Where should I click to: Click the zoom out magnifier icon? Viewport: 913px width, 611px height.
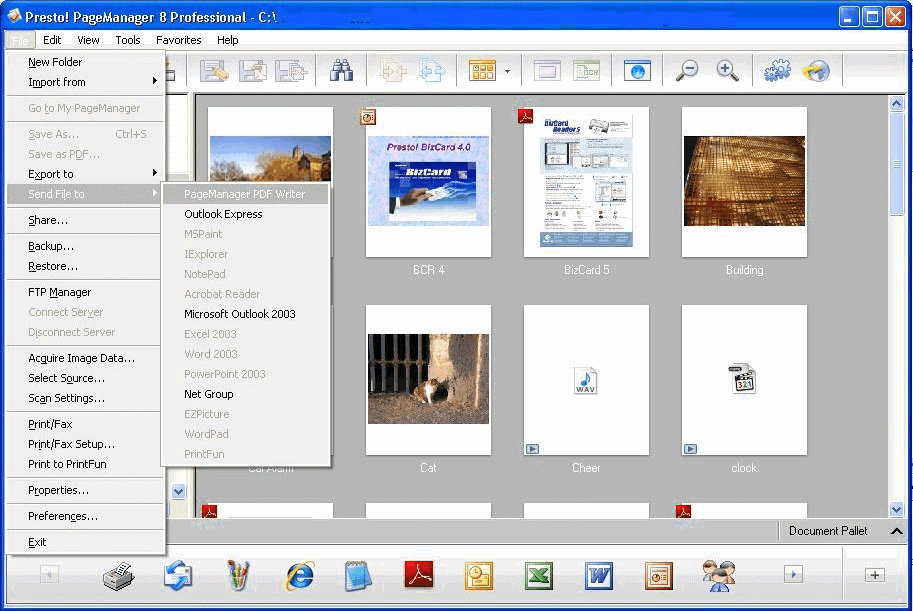687,71
